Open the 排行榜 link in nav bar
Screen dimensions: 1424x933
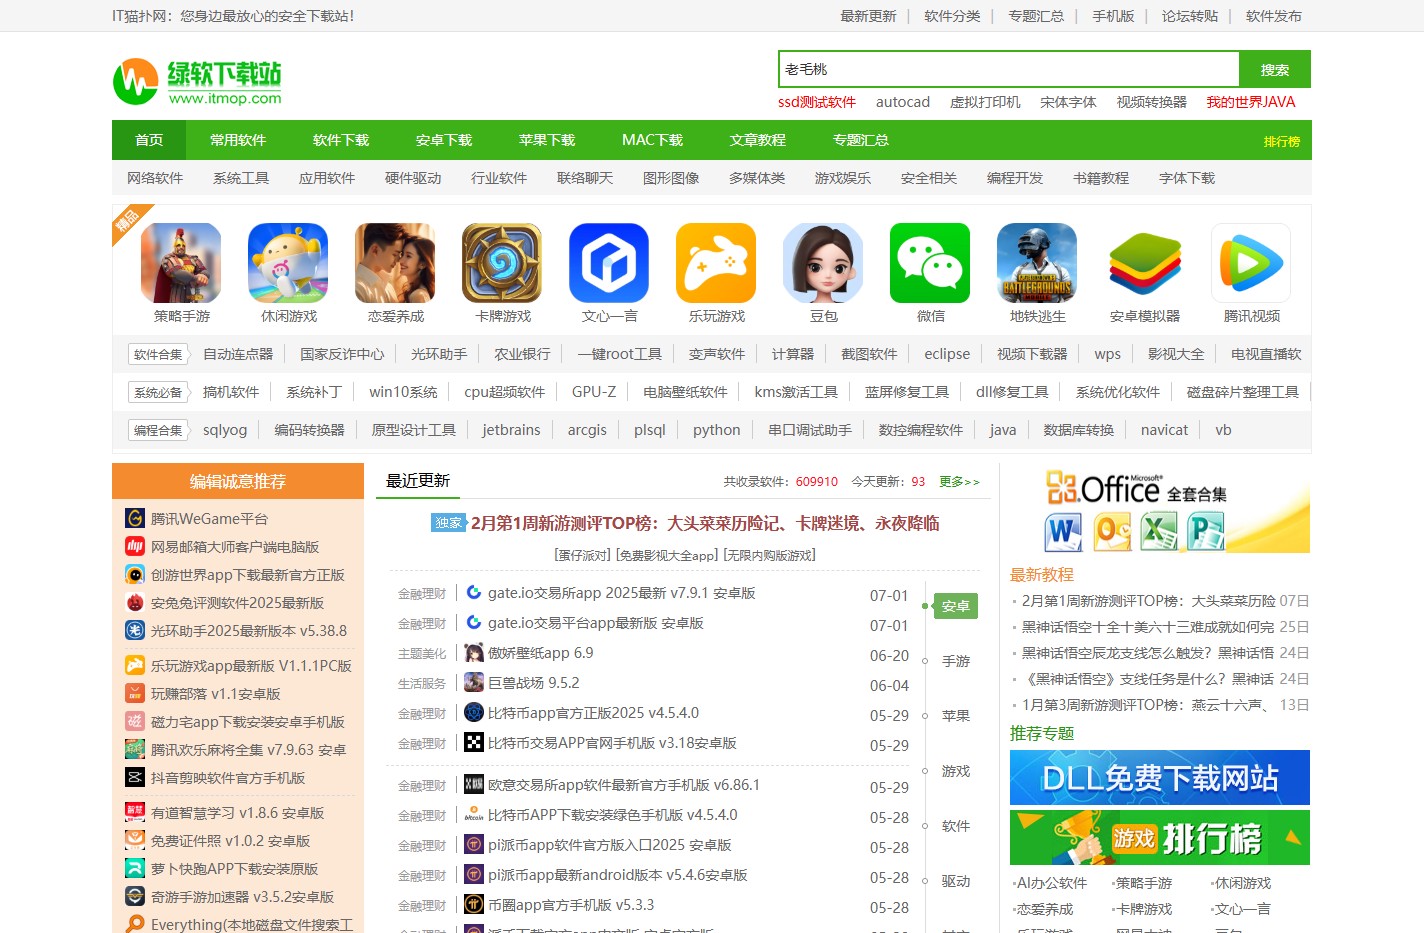click(x=1282, y=141)
